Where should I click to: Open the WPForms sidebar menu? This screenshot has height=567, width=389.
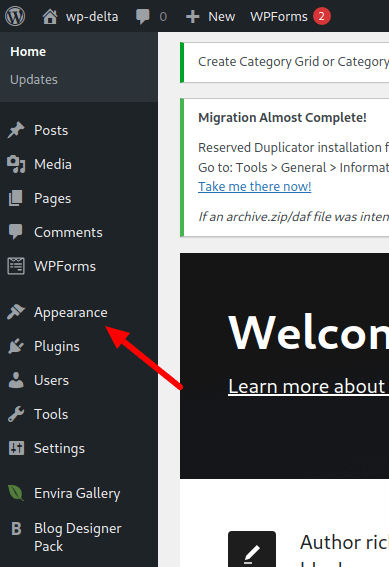pos(65,266)
